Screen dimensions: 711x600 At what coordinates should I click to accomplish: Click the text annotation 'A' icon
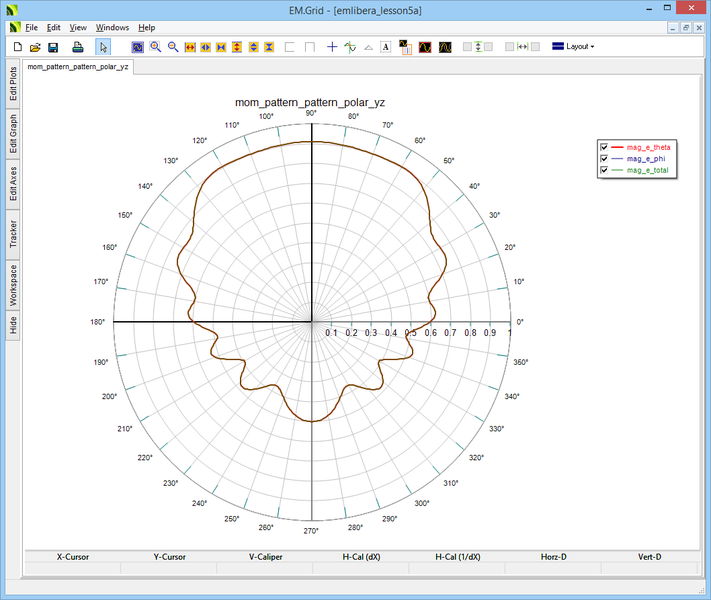[x=385, y=47]
